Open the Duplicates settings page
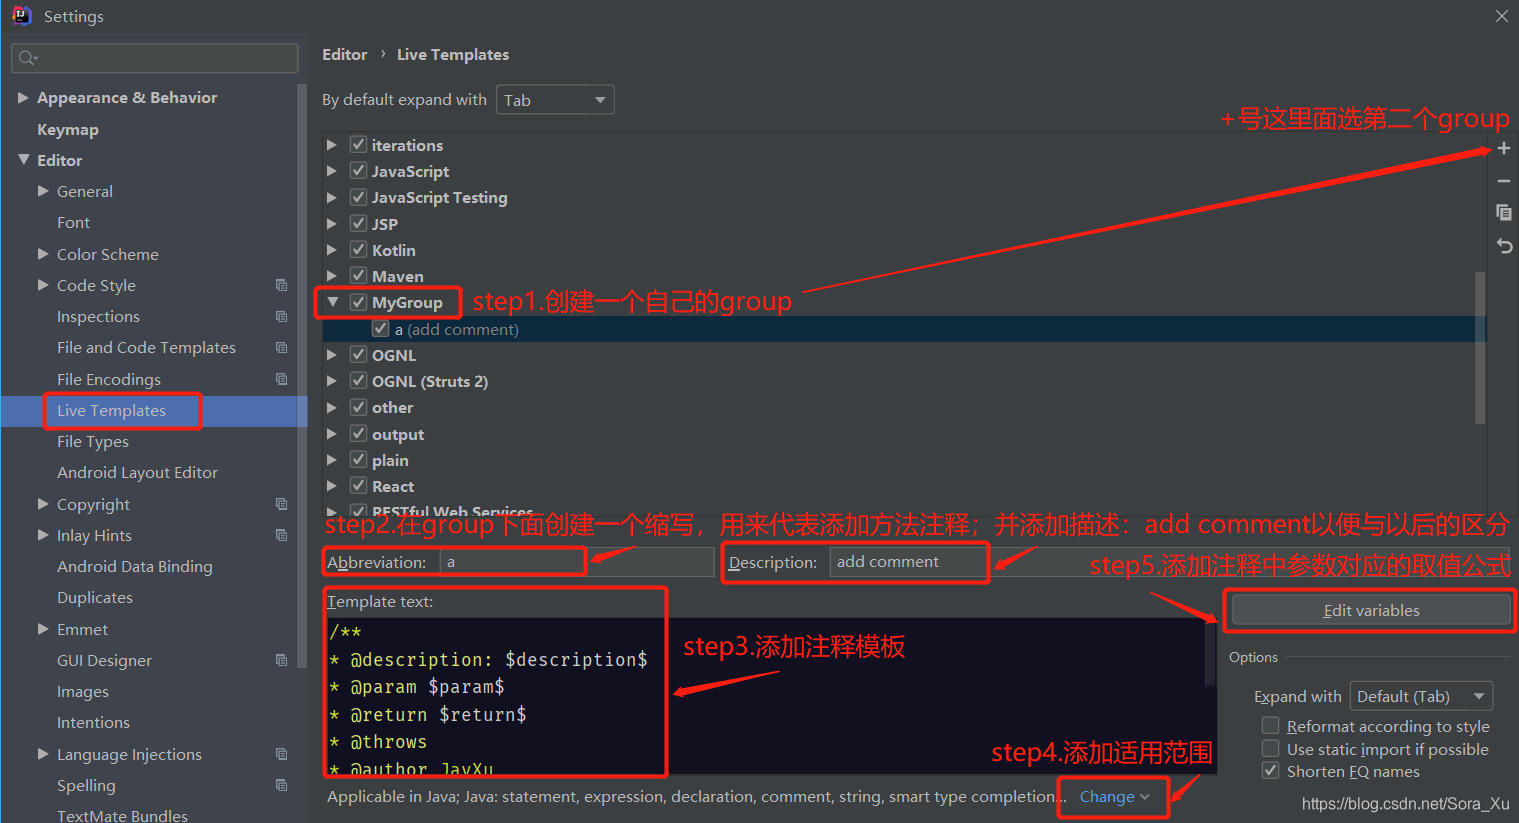This screenshot has height=823, width=1519. [95, 597]
